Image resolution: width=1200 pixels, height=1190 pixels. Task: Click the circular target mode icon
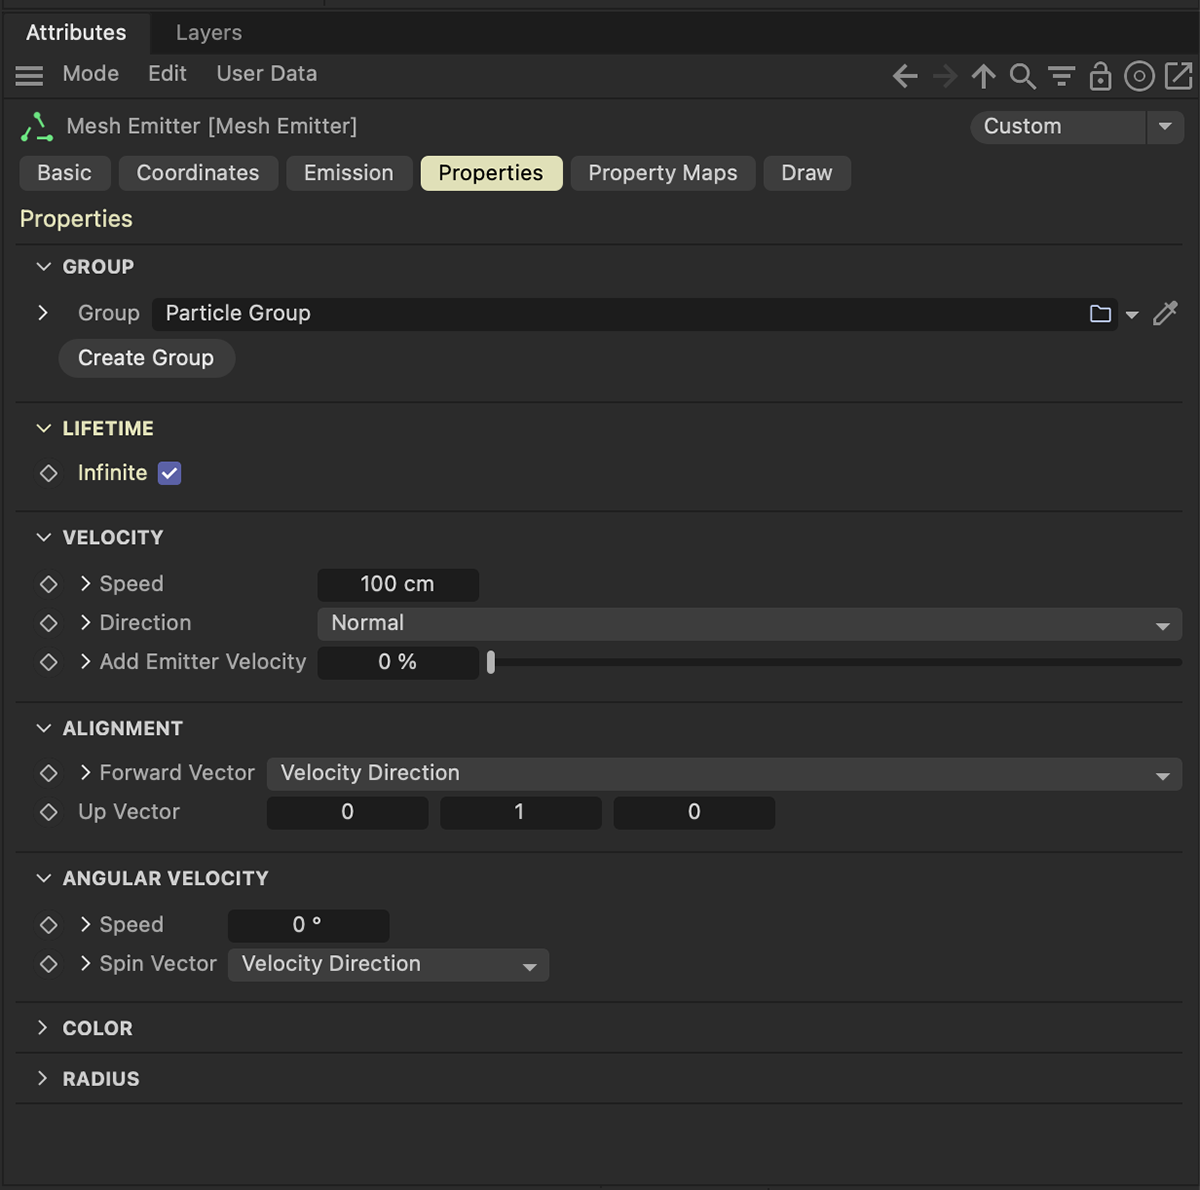click(x=1139, y=76)
